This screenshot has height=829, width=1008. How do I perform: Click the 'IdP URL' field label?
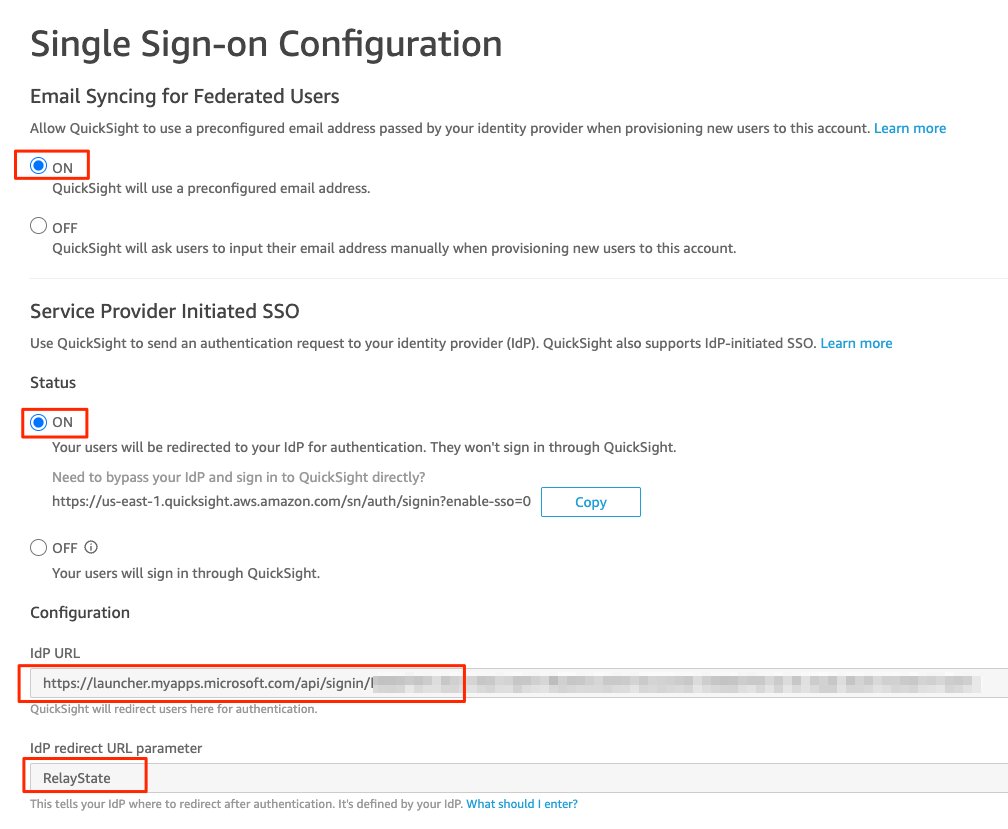coord(55,653)
